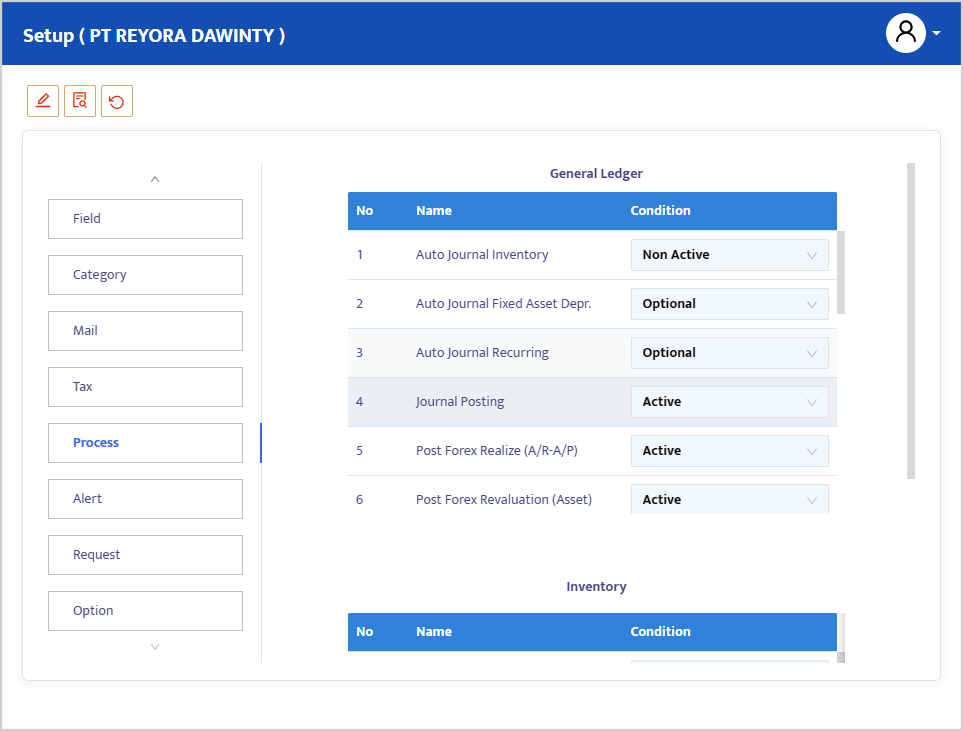This screenshot has width=963, height=731.
Task: Click Inventory table Name column header
Action: [434, 631]
